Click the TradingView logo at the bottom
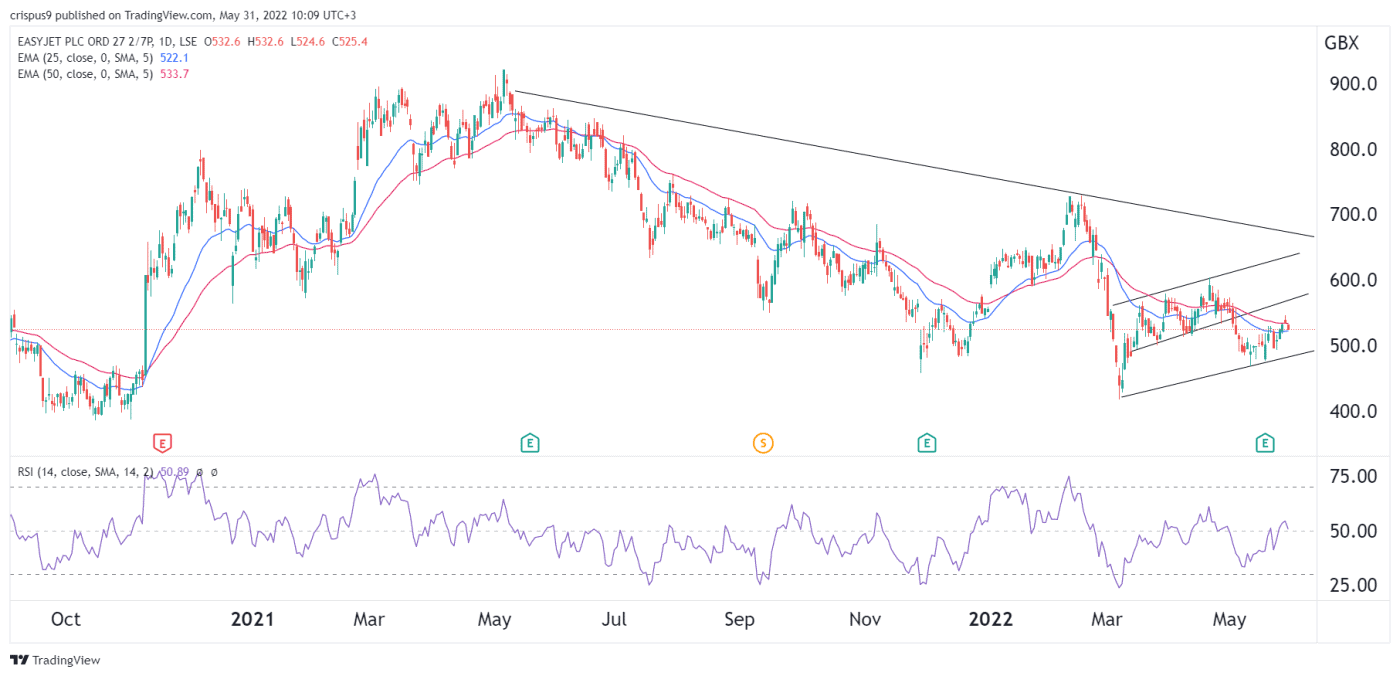Viewport: 1400px width, 676px height. (56, 660)
